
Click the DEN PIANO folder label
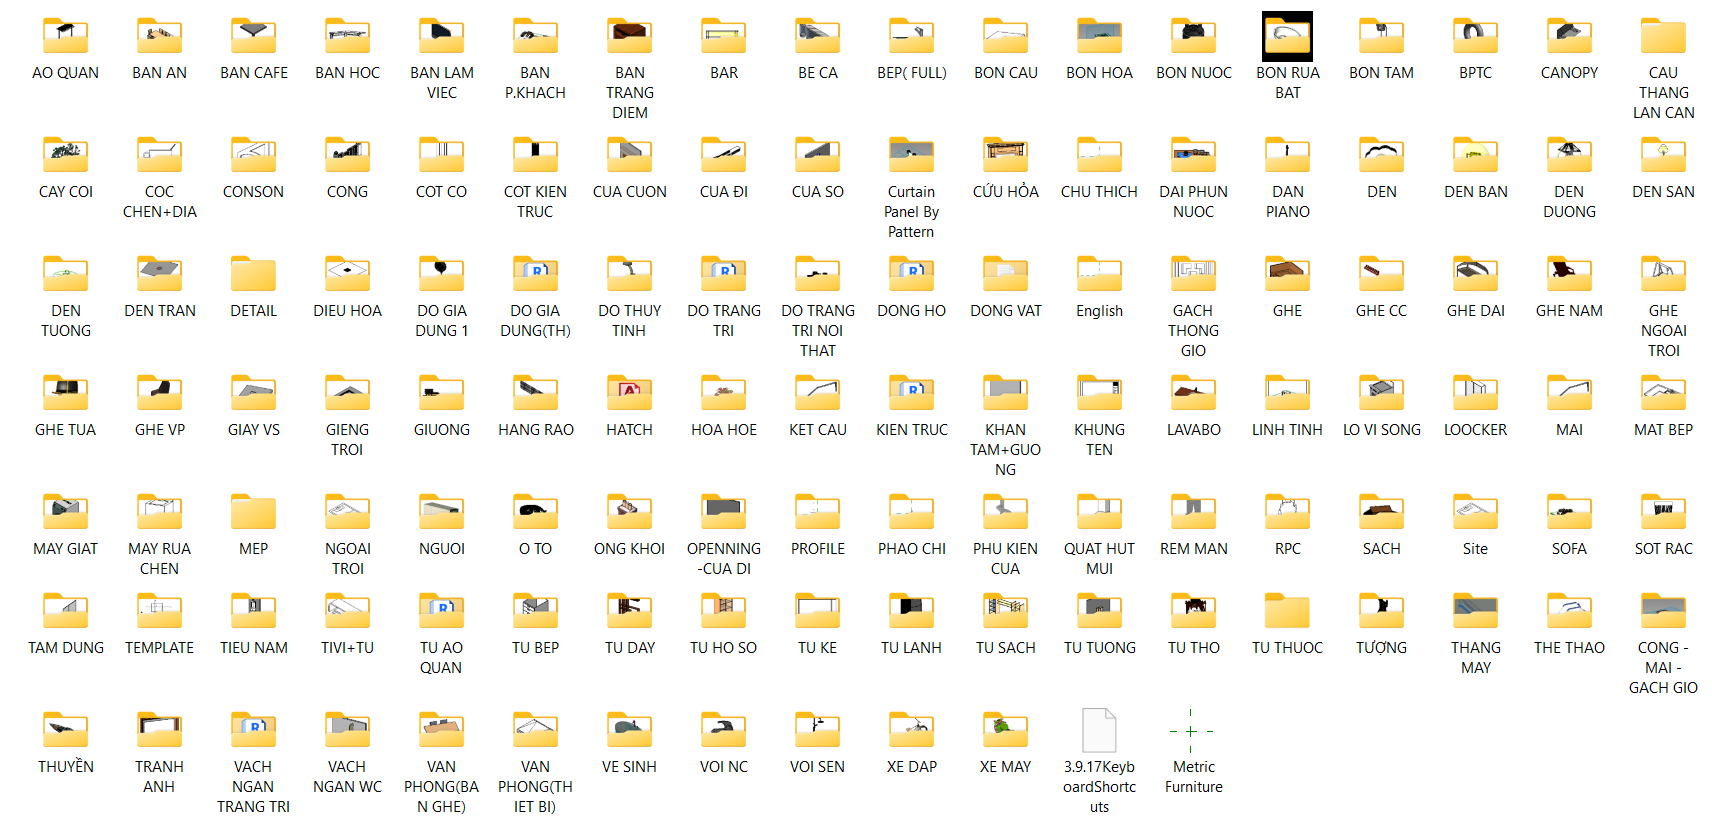tap(1287, 201)
